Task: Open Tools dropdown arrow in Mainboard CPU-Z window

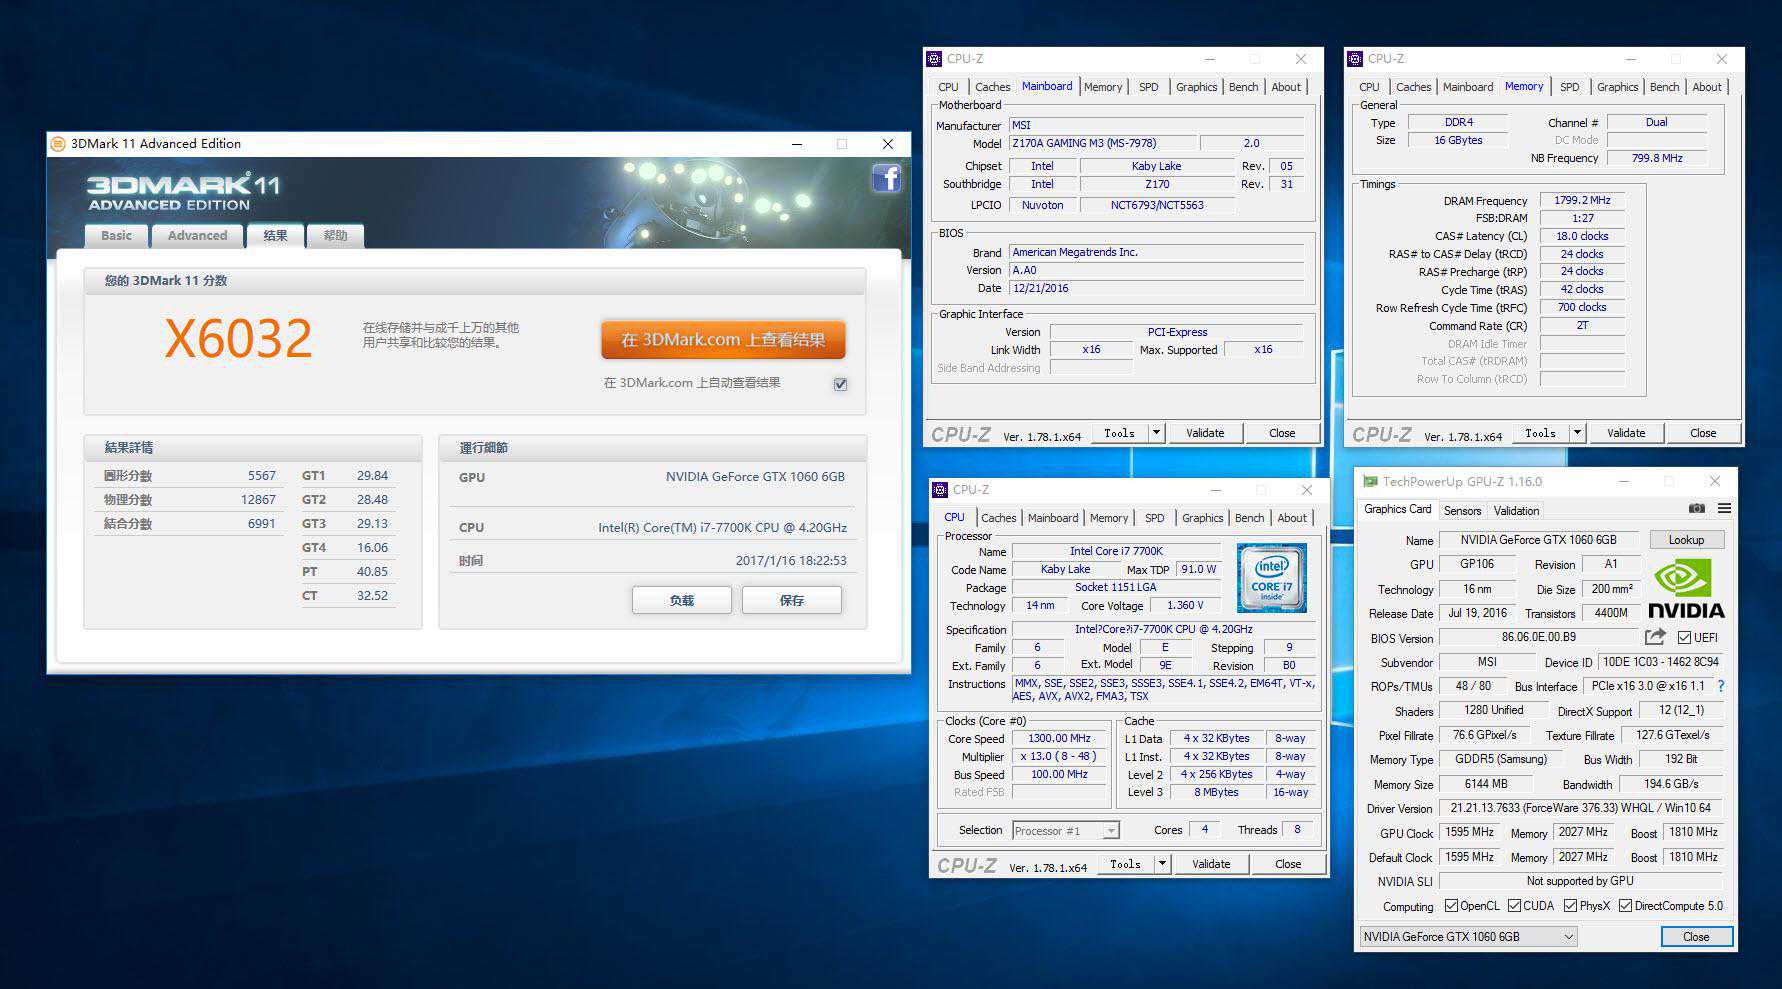Action: coord(1157,433)
